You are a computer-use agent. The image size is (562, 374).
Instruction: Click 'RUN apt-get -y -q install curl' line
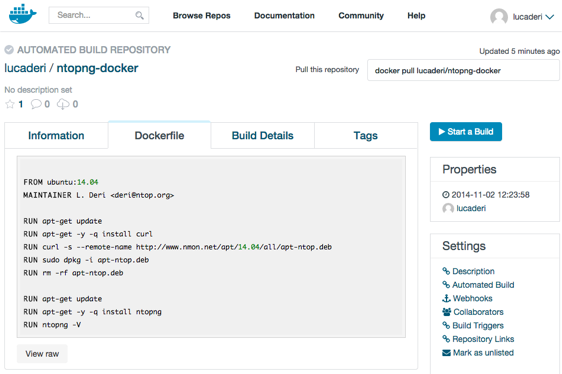(x=88, y=234)
